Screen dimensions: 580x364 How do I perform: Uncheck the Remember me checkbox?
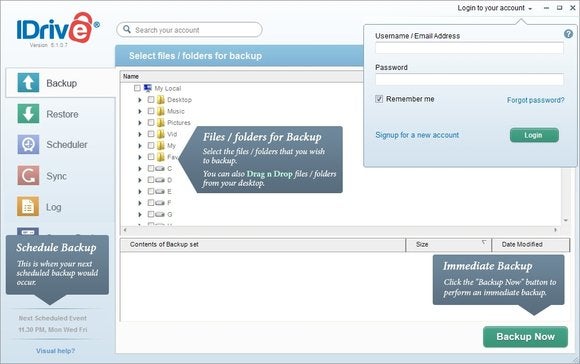[379, 99]
